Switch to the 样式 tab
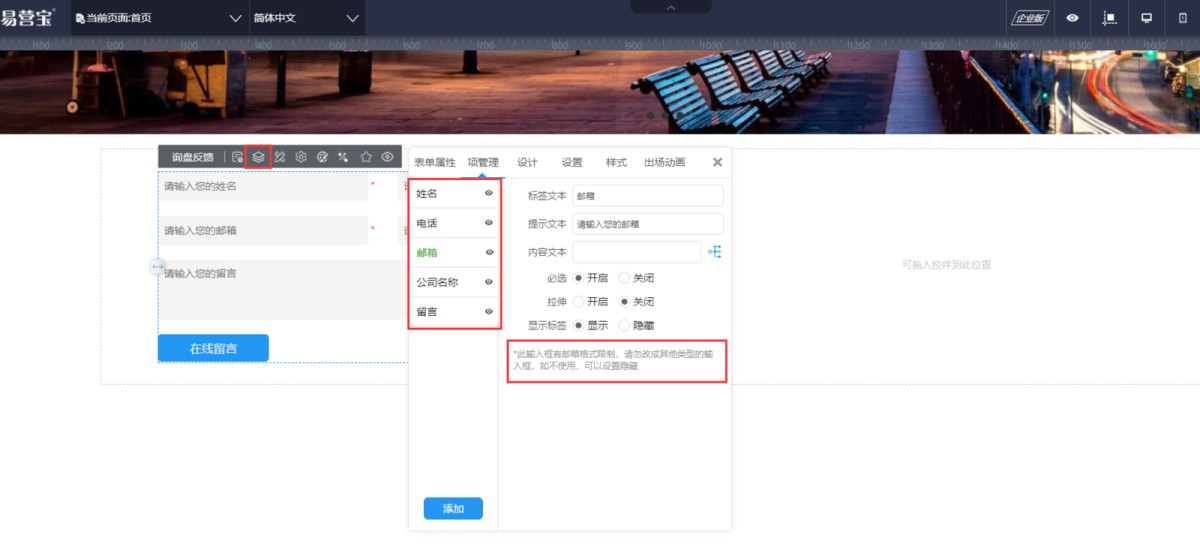Image resolution: width=1200 pixels, height=547 pixels. coord(616,162)
